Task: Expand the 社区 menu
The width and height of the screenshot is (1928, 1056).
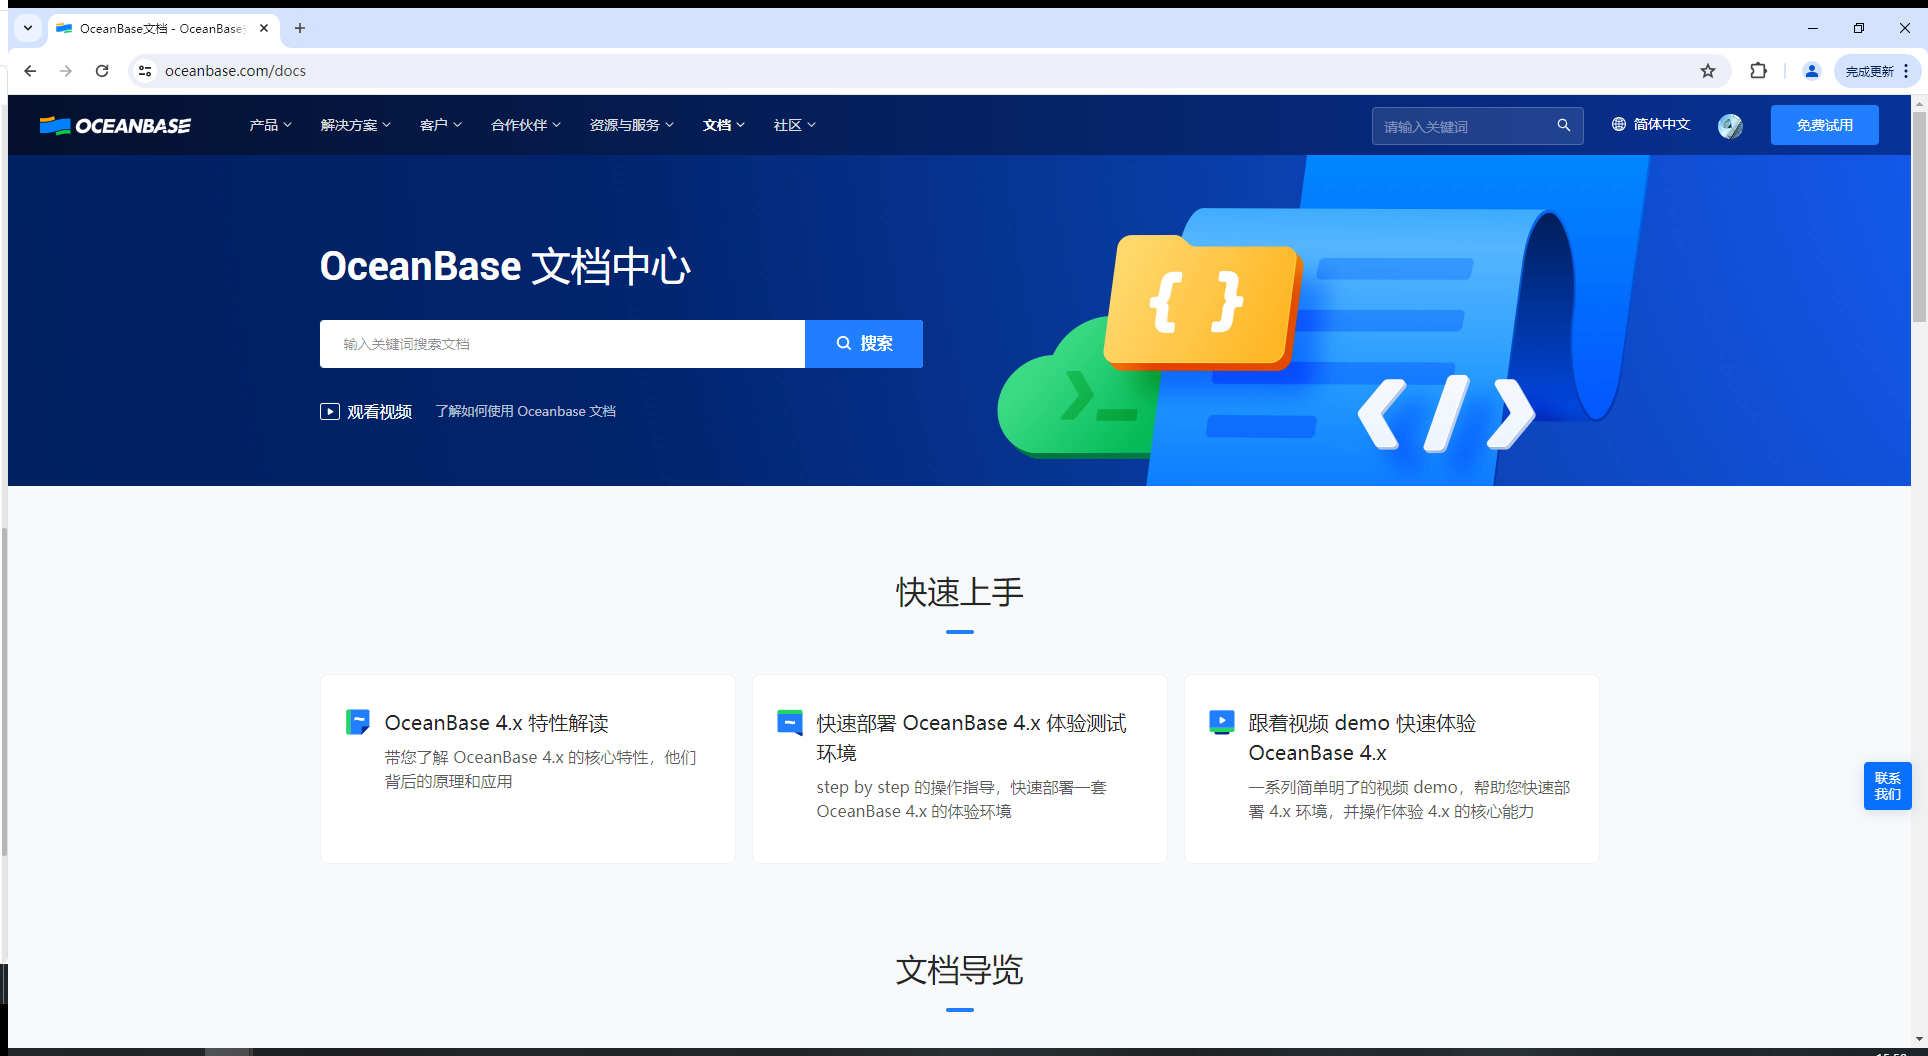Action: point(794,125)
